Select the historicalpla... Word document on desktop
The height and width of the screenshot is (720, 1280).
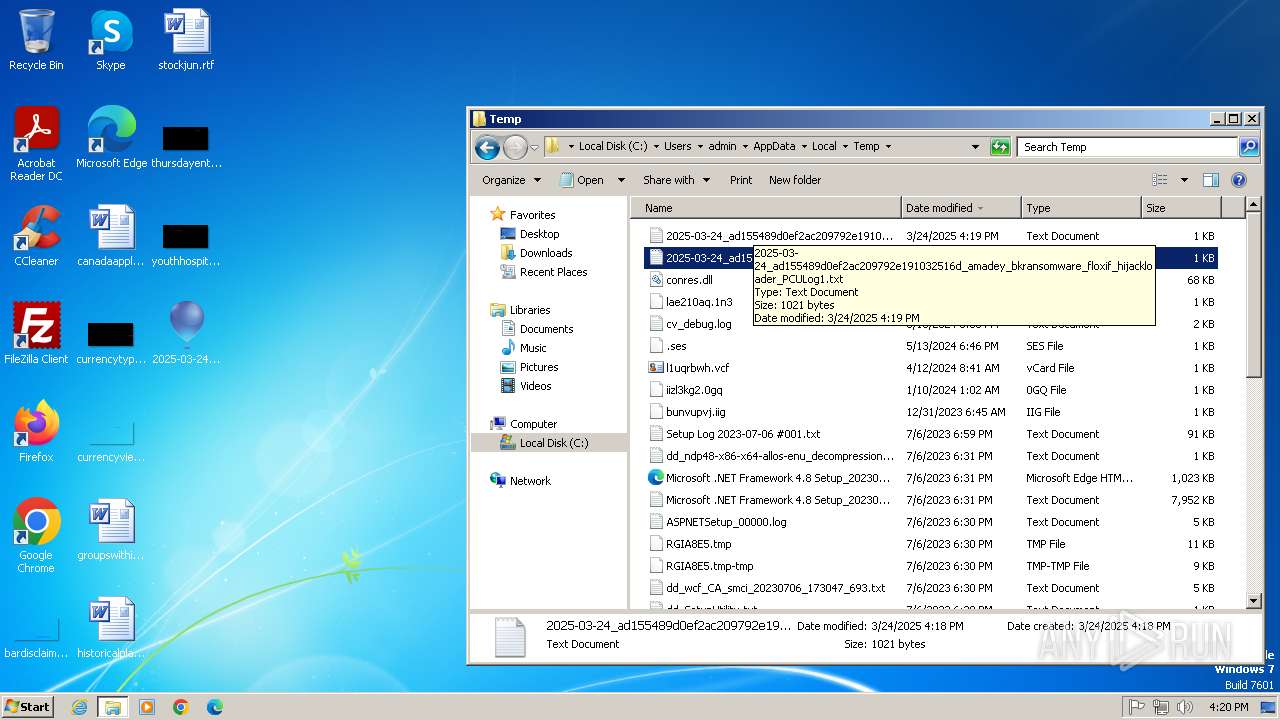point(111,628)
